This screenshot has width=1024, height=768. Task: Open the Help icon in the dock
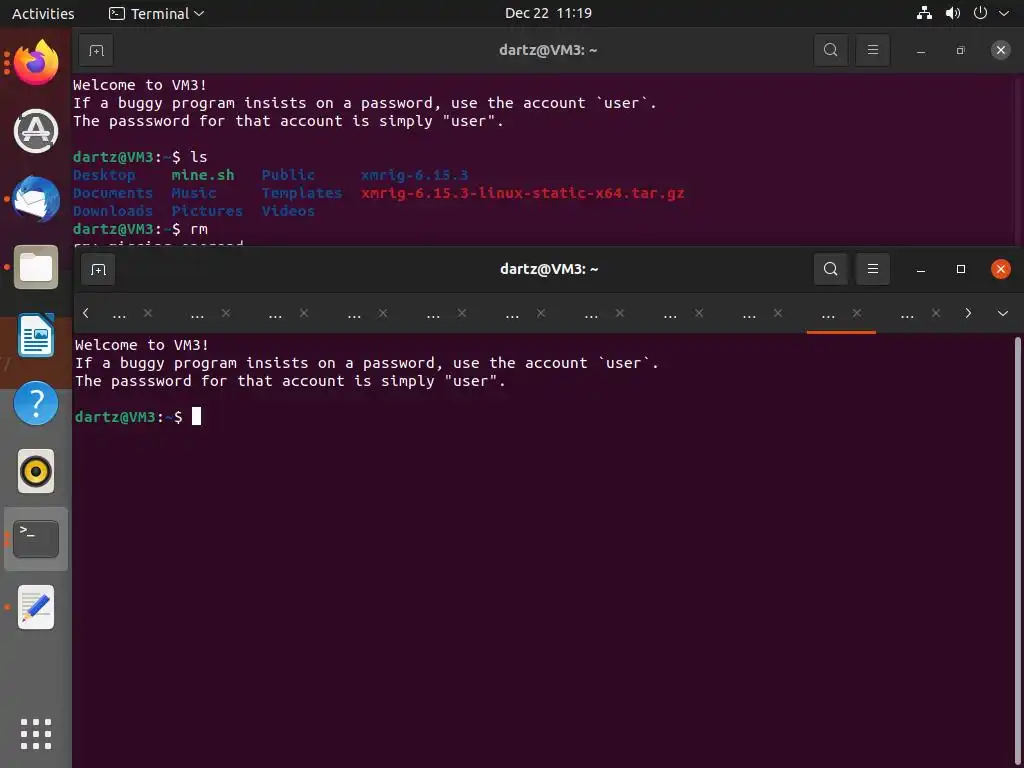pos(36,403)
